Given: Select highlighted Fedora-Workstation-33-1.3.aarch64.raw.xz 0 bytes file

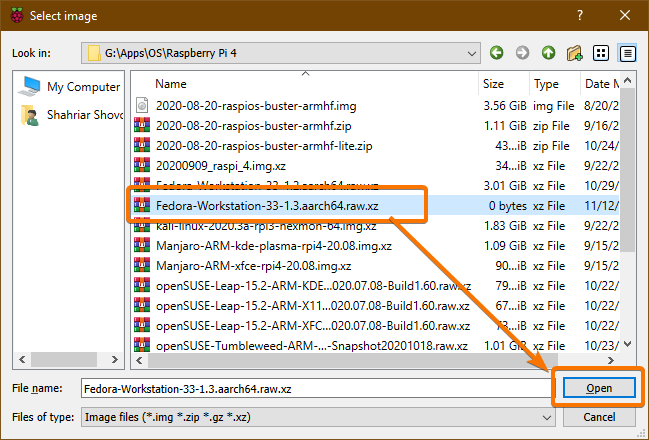Looking at the screenshot, I should coord(267,206).
